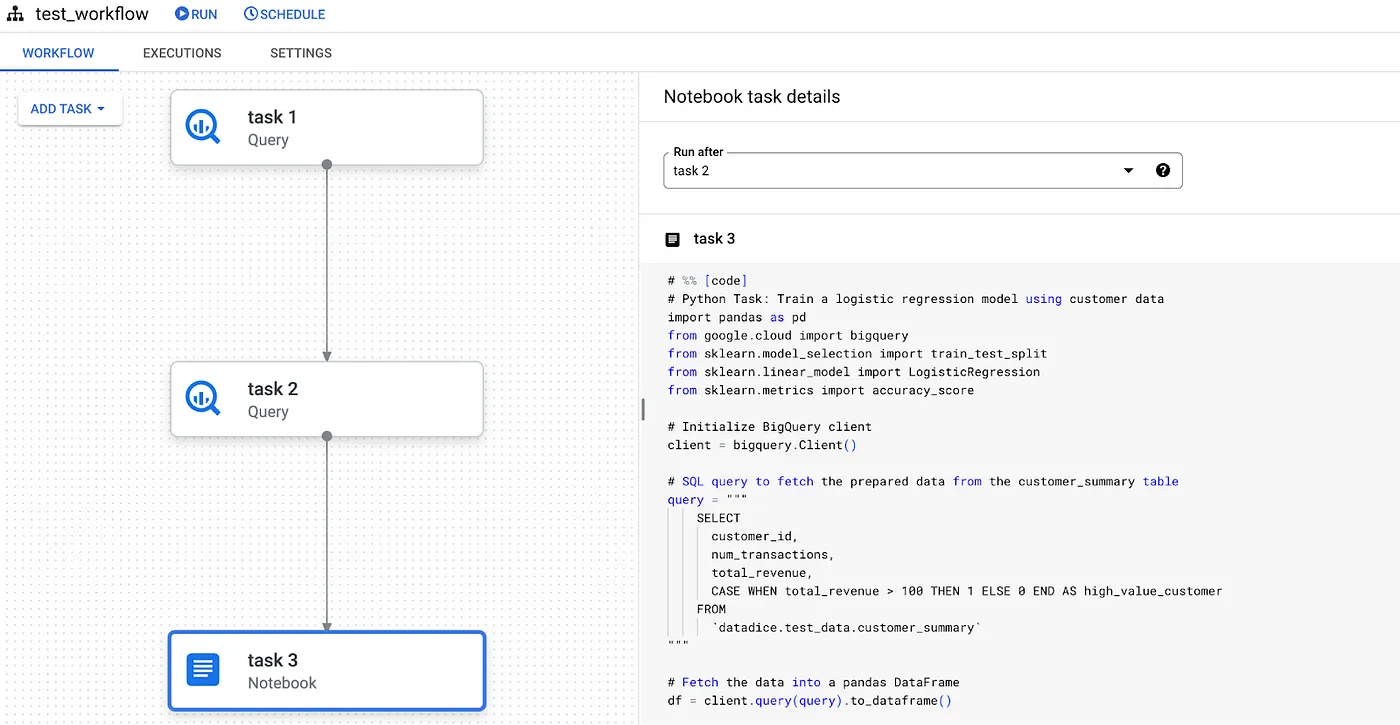Click the task 3 name in the details panel
The height and width of the screenshot is (725, 1400).
(x=714, y=239)
